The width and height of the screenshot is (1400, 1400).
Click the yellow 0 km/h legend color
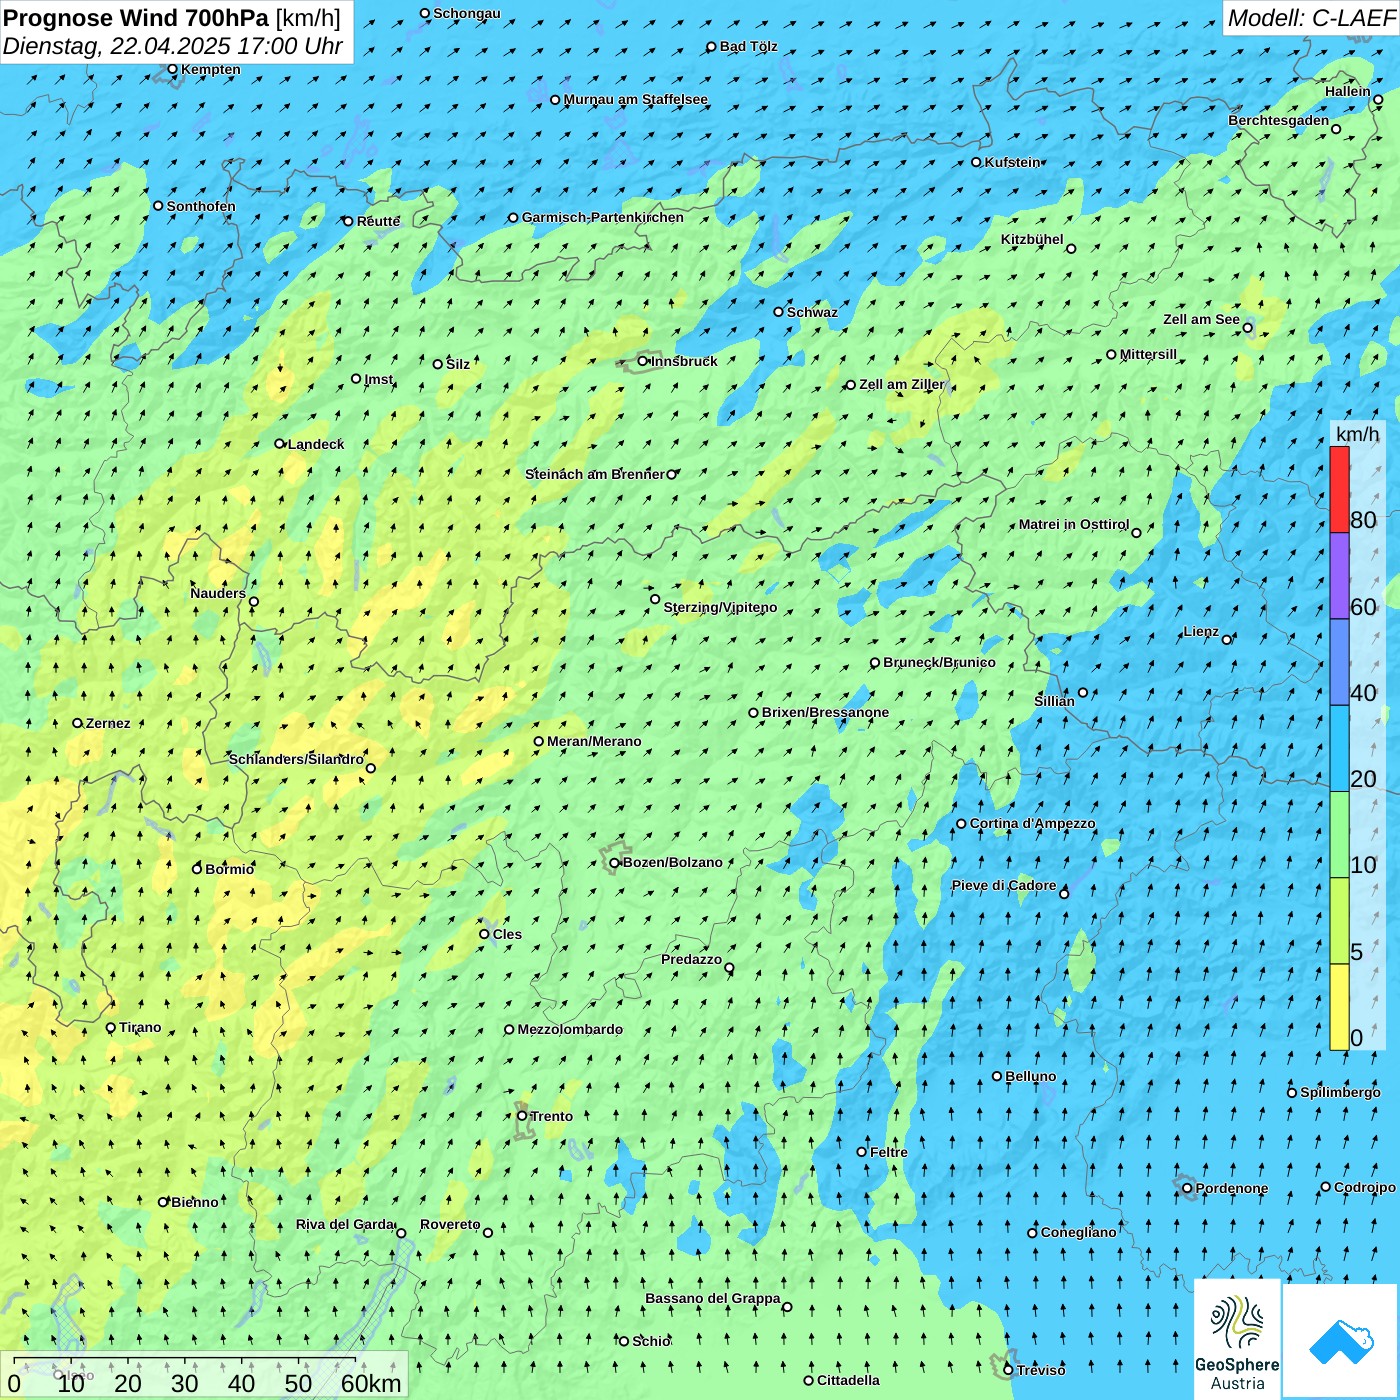[x=1339, y=1007]
